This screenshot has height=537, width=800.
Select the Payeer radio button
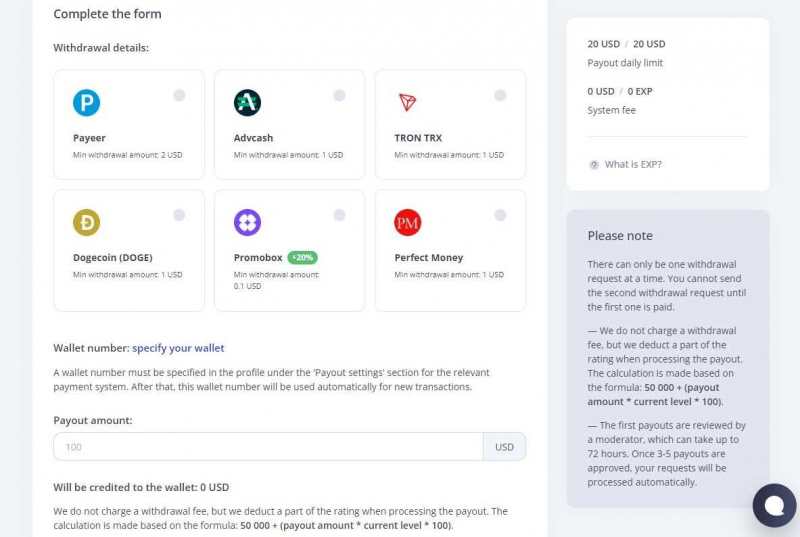pyautogui.click(x=179, y=95)
